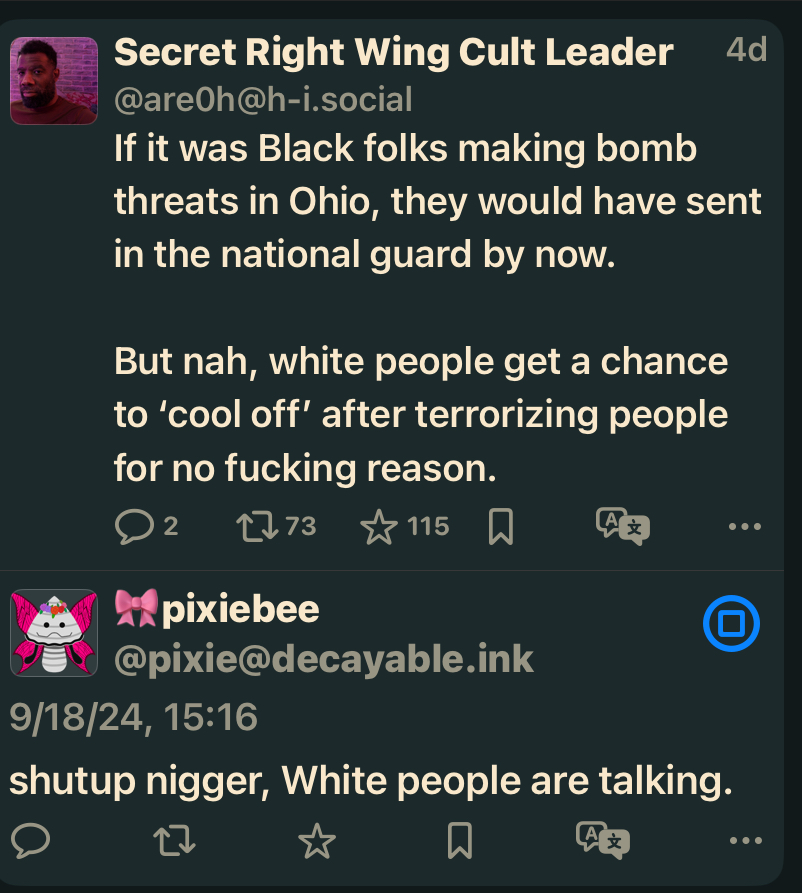This screenshot has width=802, height=893.
Task: Bookmark the post from @pixie@decayable.ink
Action: tap(460, 842)
